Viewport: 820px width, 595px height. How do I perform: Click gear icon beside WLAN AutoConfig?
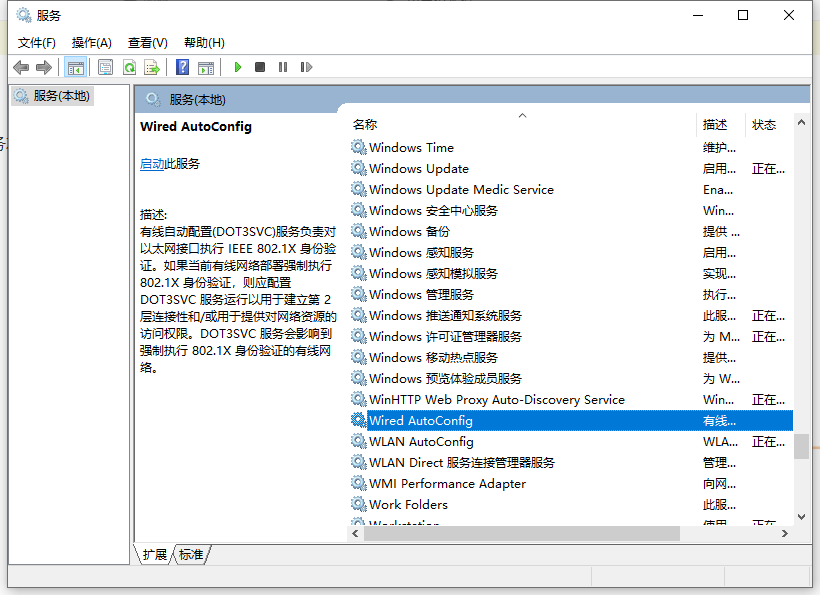(358, 441)
